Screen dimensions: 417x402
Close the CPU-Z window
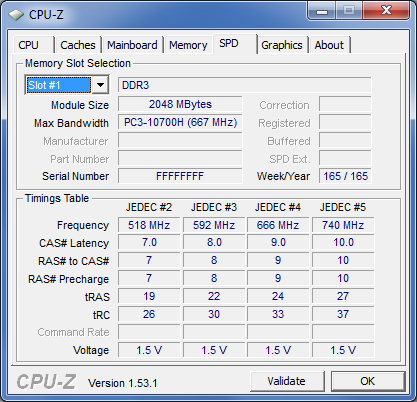click(386, 11)
